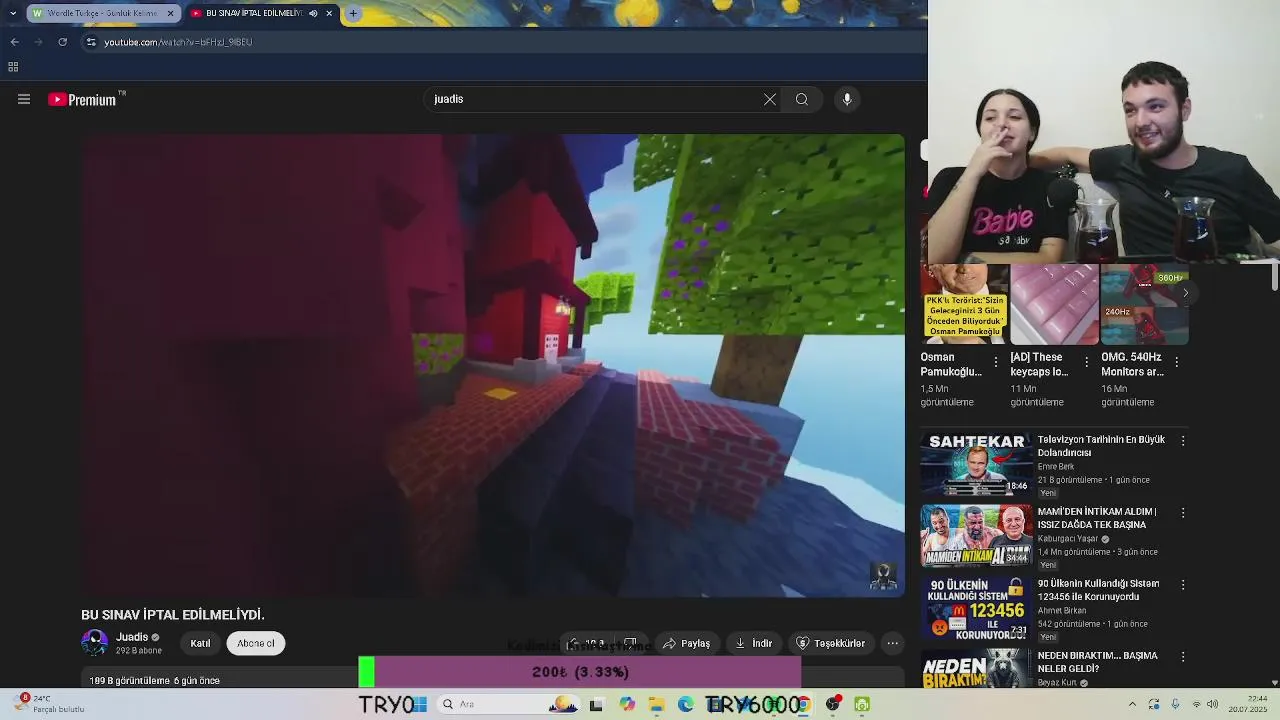
Task: Dislike the video with thumbs down
Action: coord(631,643)
